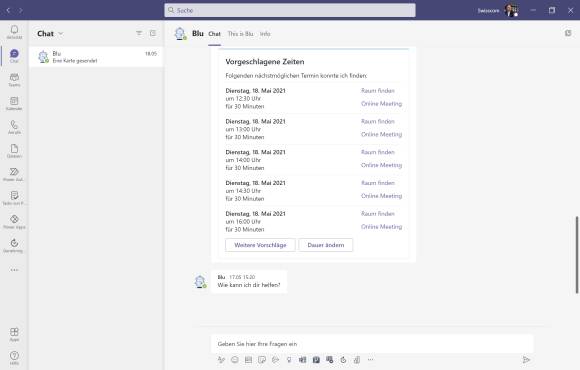
Task: Open Anrufe phone icon in sidebar
Action: (14, 127)
